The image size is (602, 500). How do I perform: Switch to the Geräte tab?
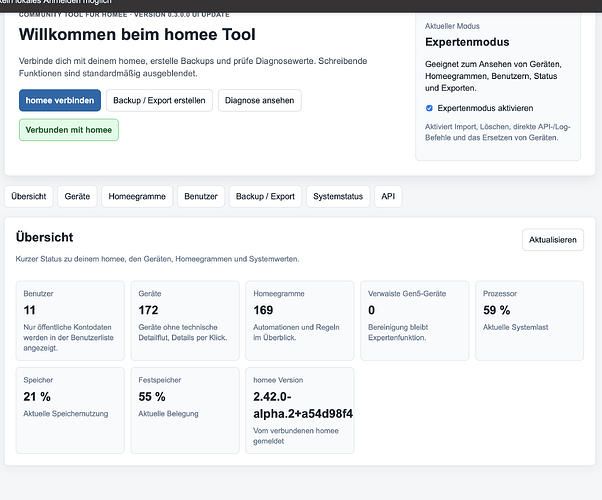pos(77,196)
